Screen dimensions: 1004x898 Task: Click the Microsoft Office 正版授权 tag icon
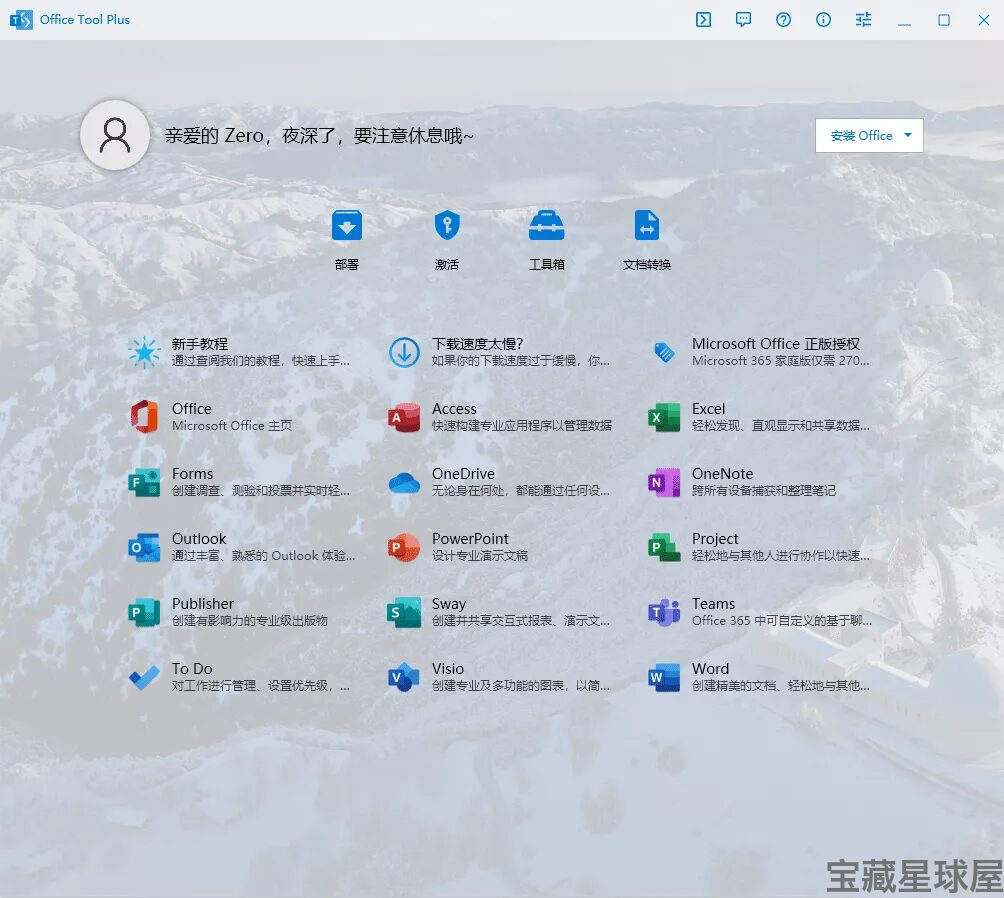pos(664,352)
